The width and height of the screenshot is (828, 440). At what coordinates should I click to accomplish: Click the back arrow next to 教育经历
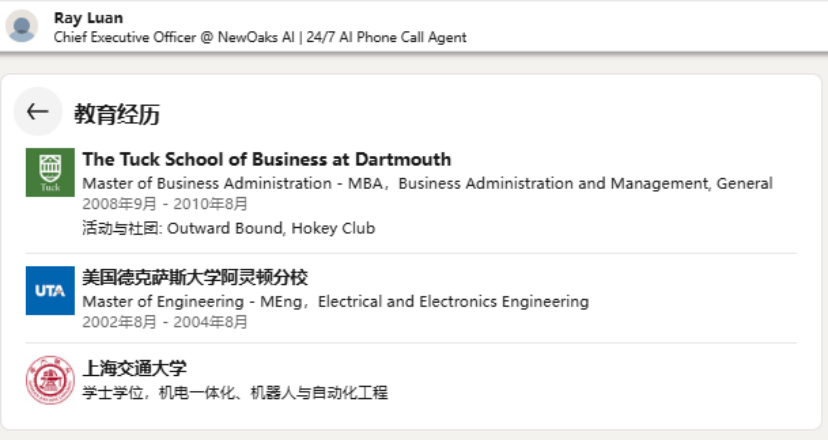[x=37, y=111]
